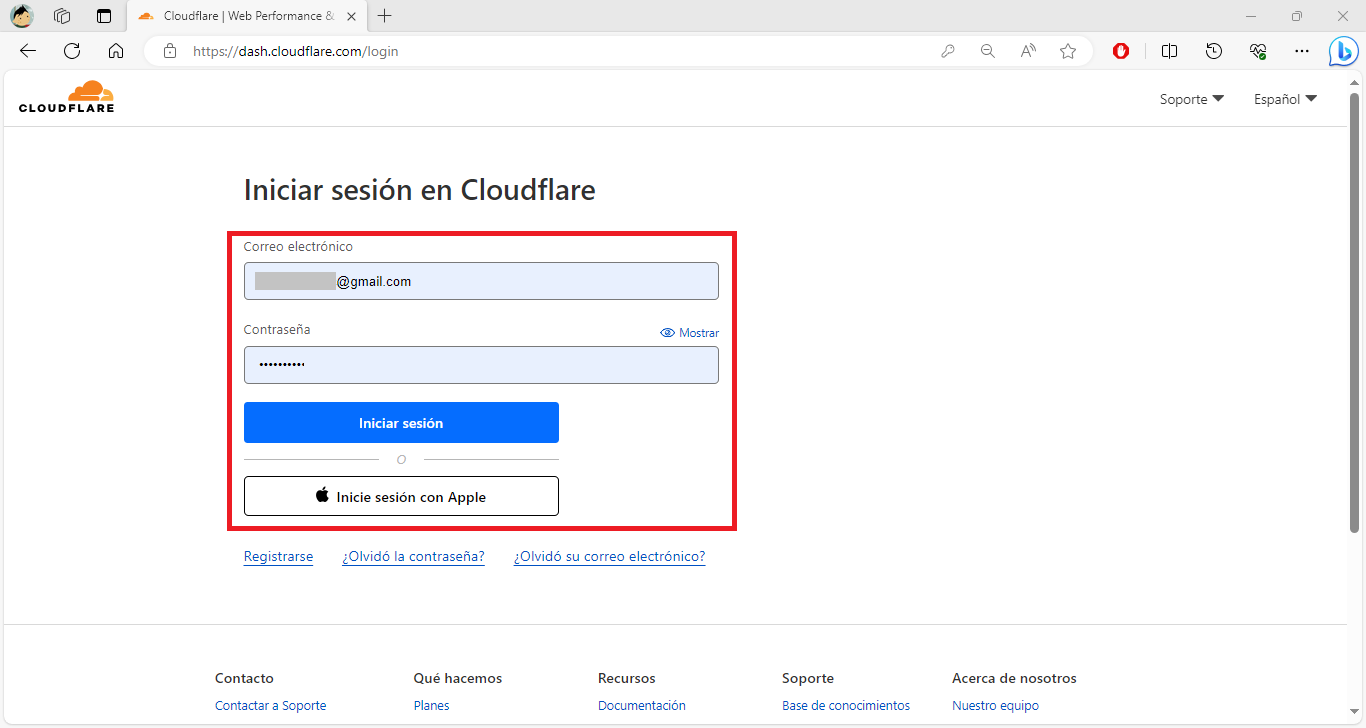Open Base de conocimientos footer link
1366x728 pixels.
coord(846,705)
